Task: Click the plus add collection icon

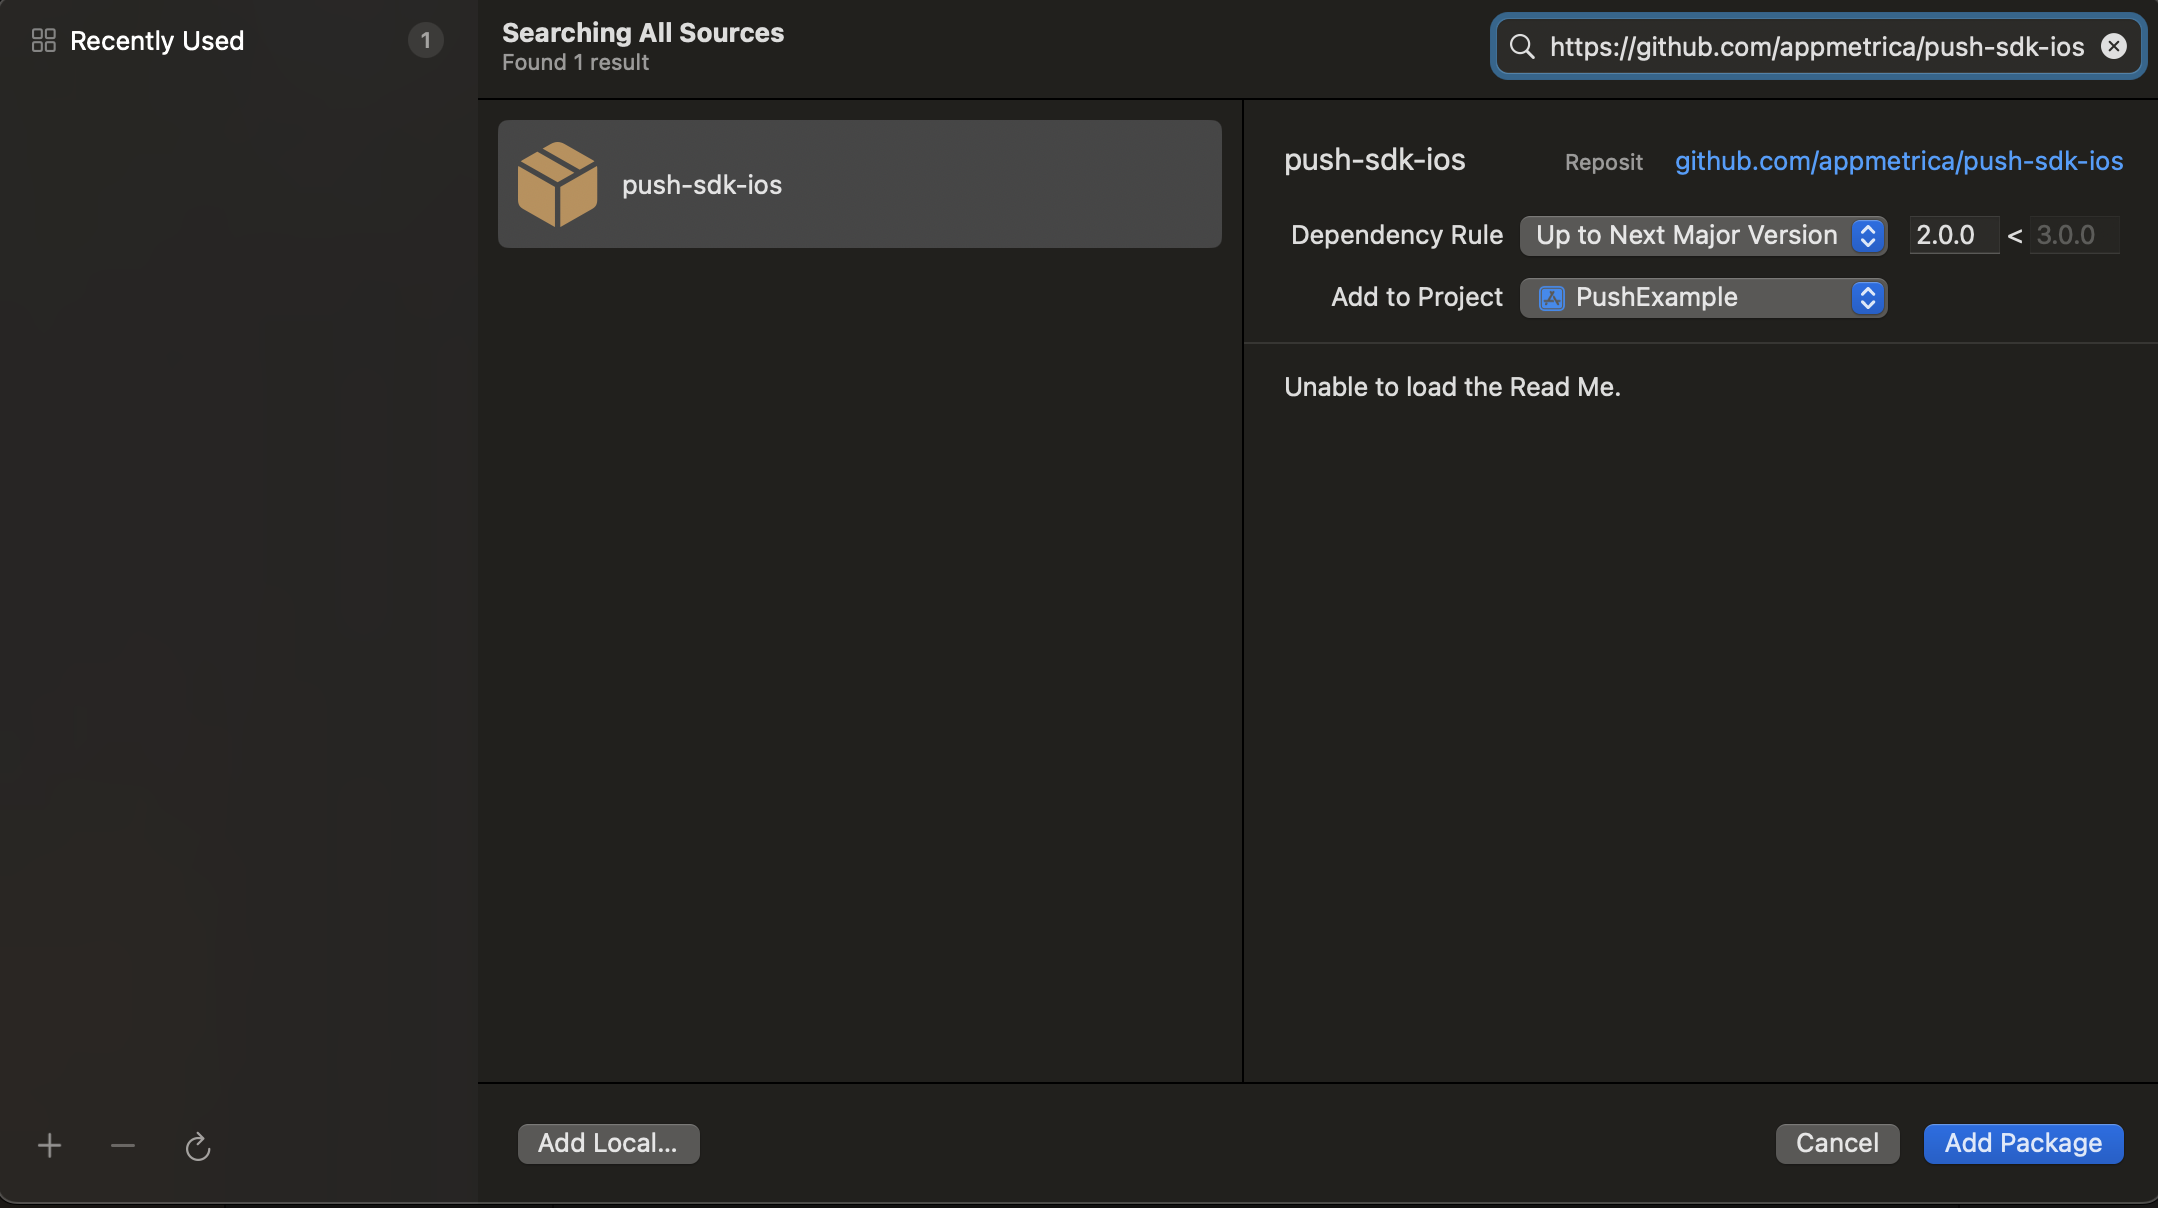Action: click(49, 1145)
